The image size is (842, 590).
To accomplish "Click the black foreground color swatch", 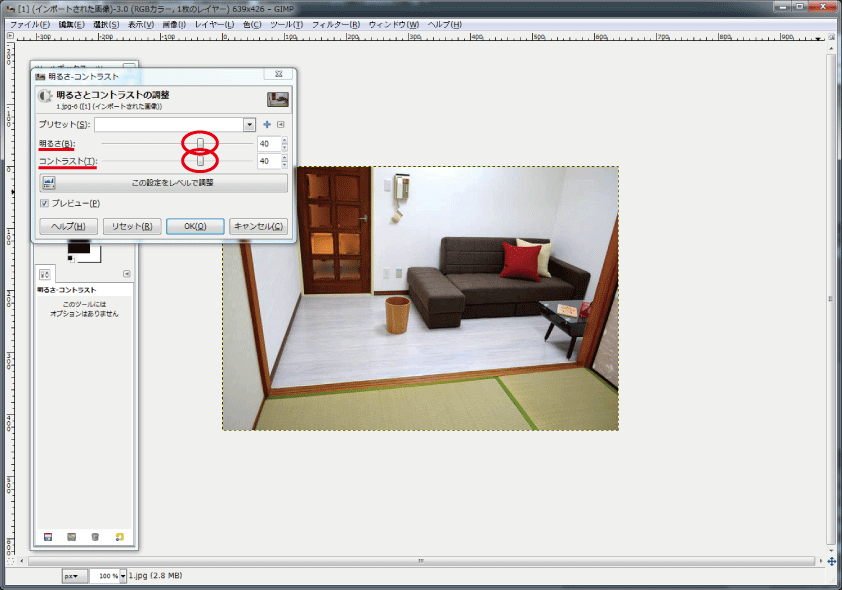I will pos(79,249).
